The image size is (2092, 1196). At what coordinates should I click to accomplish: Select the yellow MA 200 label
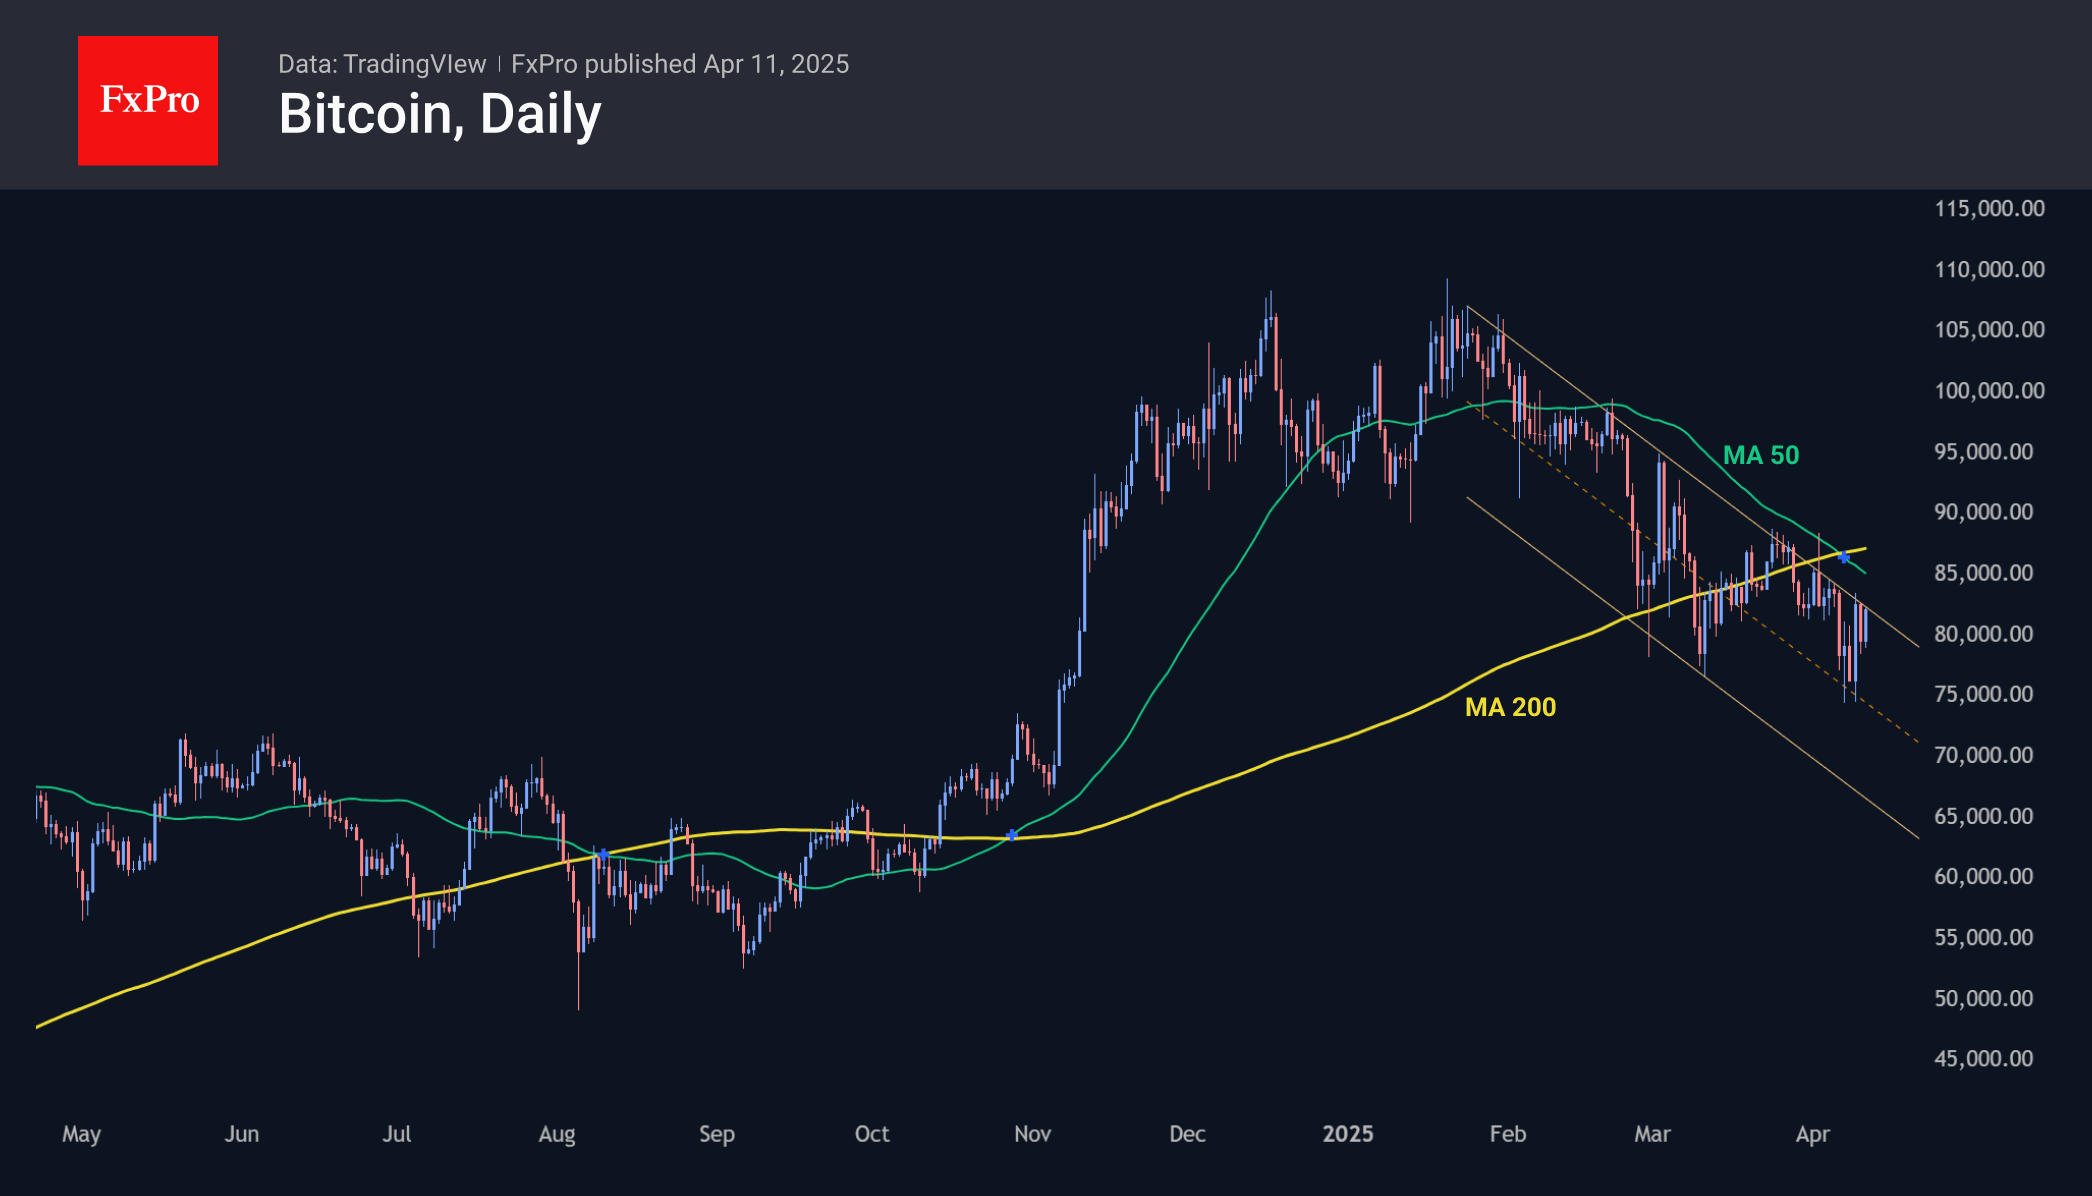(x=1510, y=707)
